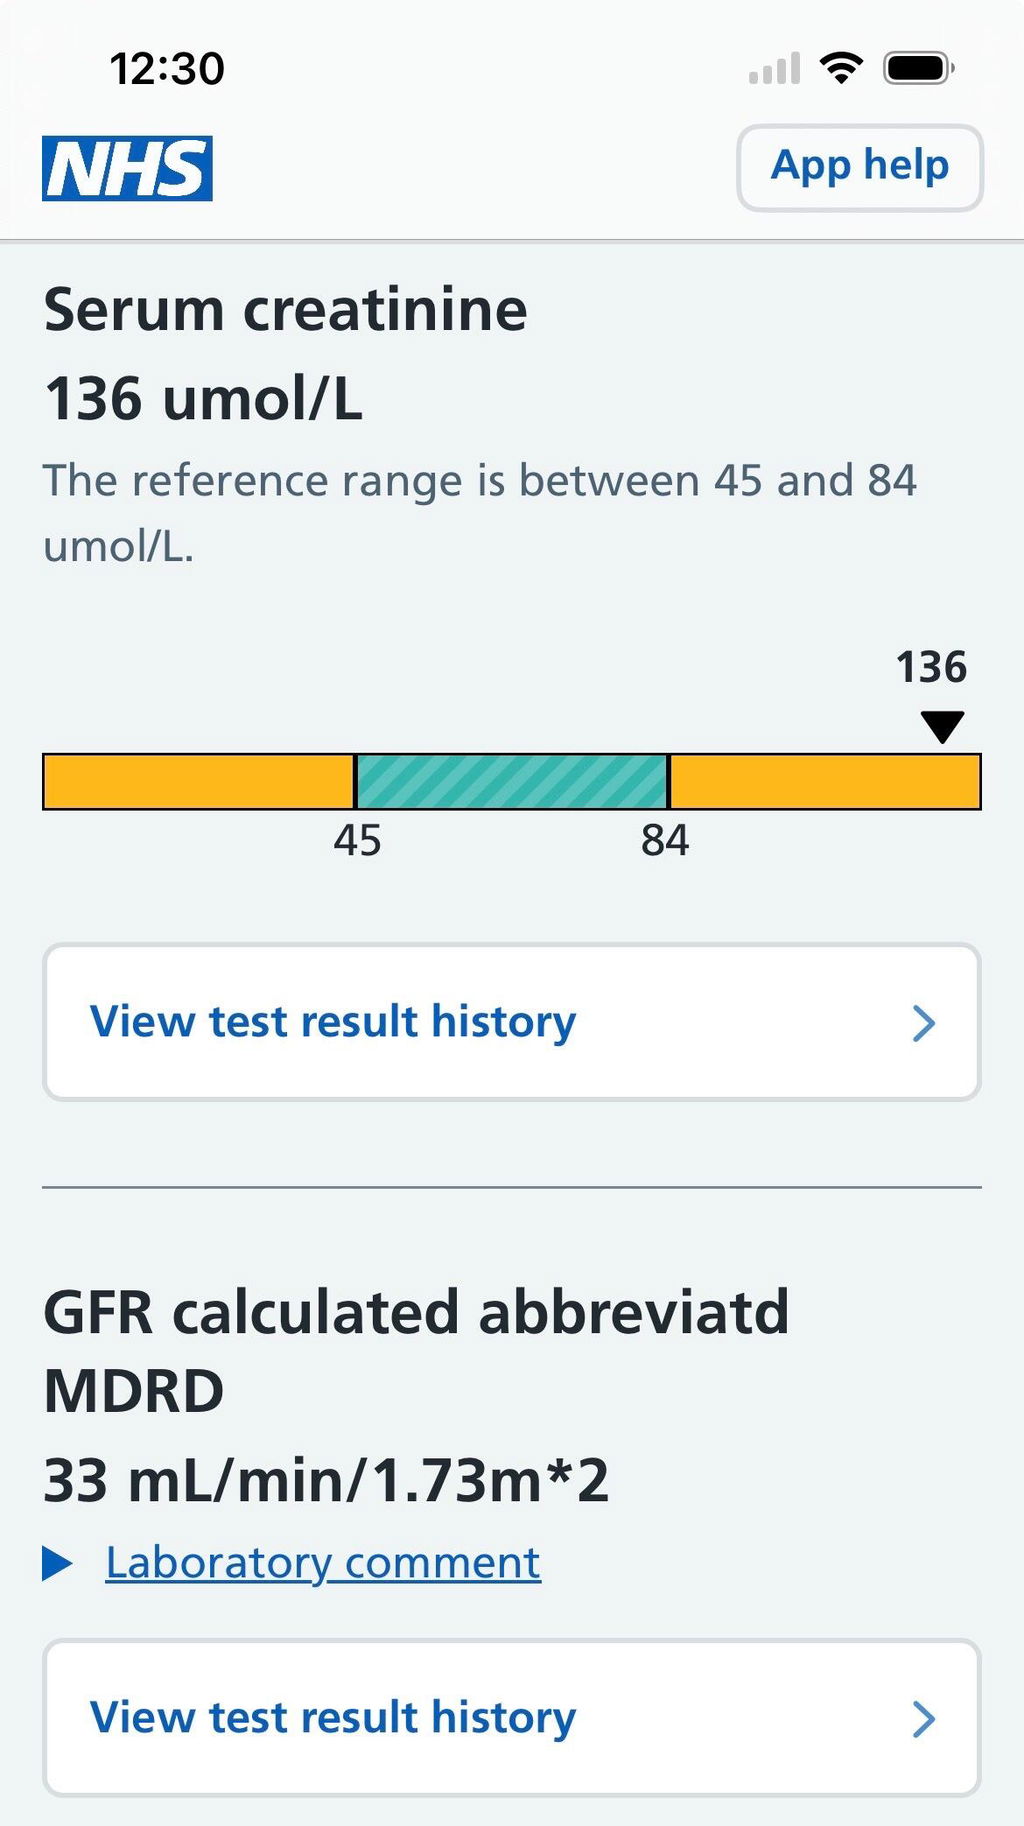Click the battery status icon

pyautogui.click(x=919, y=68)
